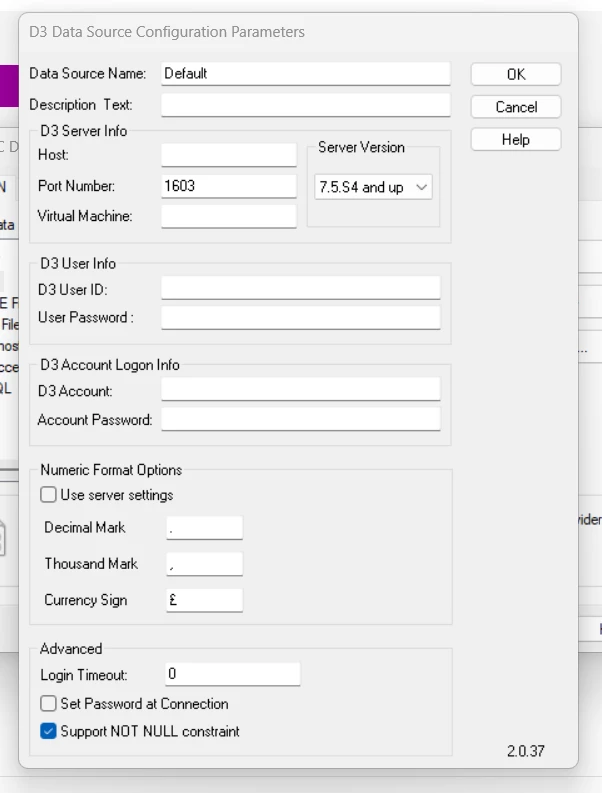Focus the Port Number field showing 1603
Viewport: 602px width, 793px height.
[229, 186]
